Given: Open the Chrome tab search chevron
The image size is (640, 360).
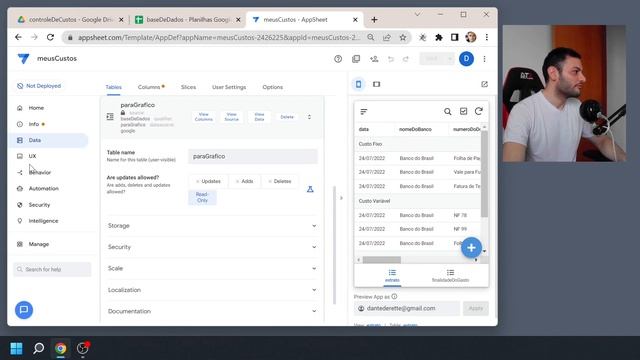Looking at the screenshot, I should (417, 14).
